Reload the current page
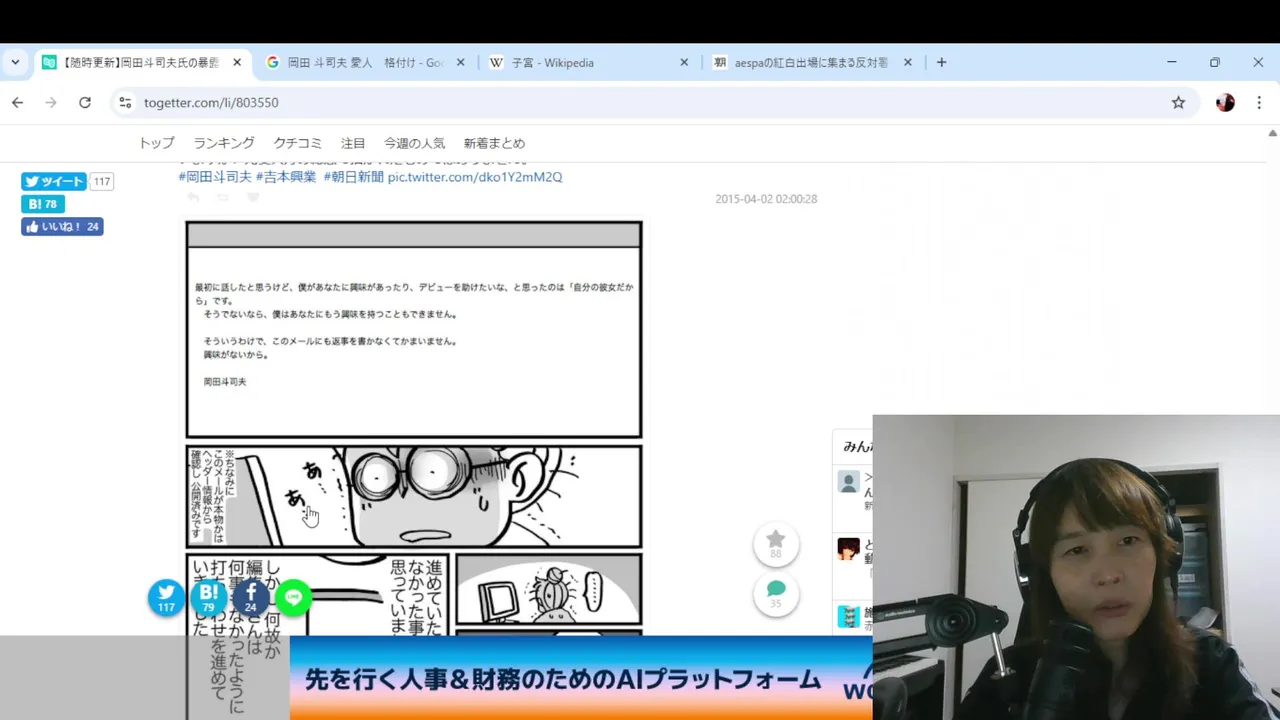This screenshot has height=720, width=1280. point(85,102)
